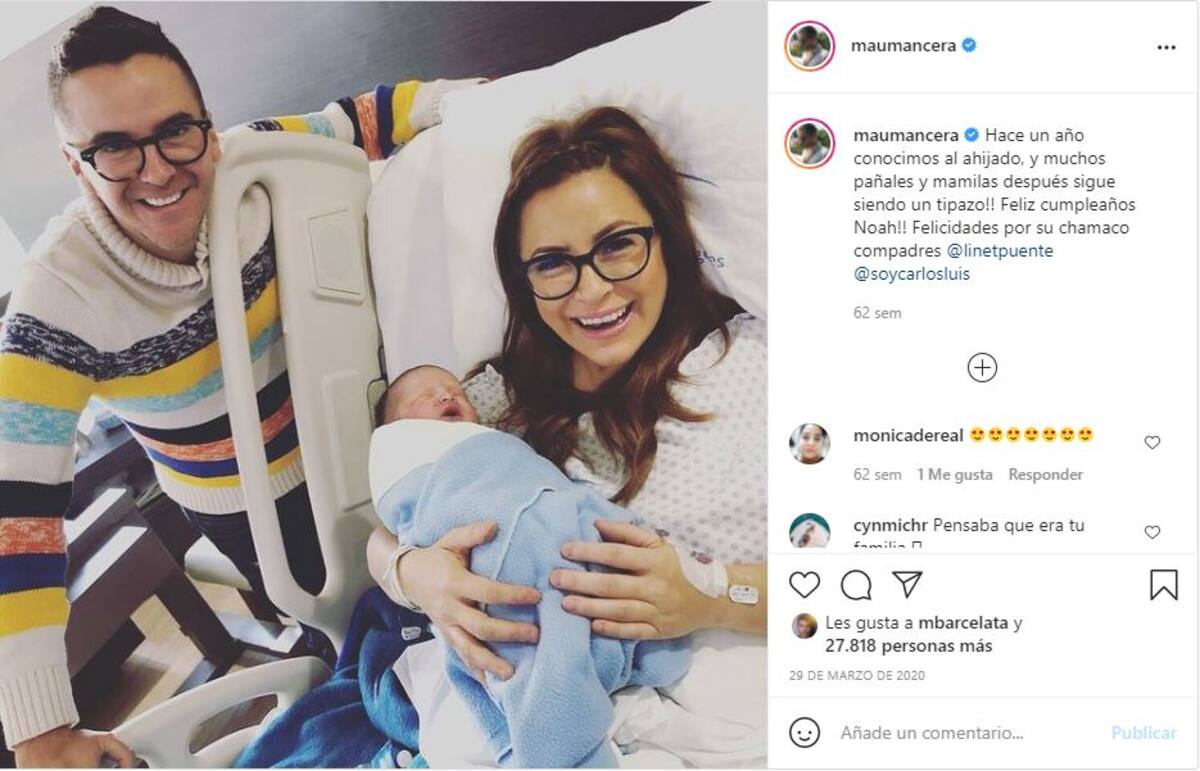1200x771 pixels.
Task: Like the post with the heart icon
Action: pyautogui.click(x=804, y=585)
